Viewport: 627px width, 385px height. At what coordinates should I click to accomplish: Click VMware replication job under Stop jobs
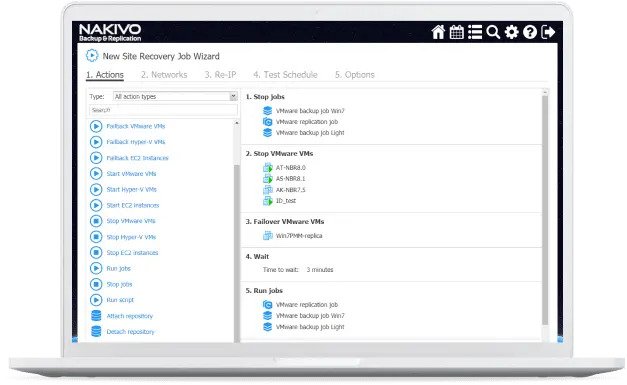point(307,122)
